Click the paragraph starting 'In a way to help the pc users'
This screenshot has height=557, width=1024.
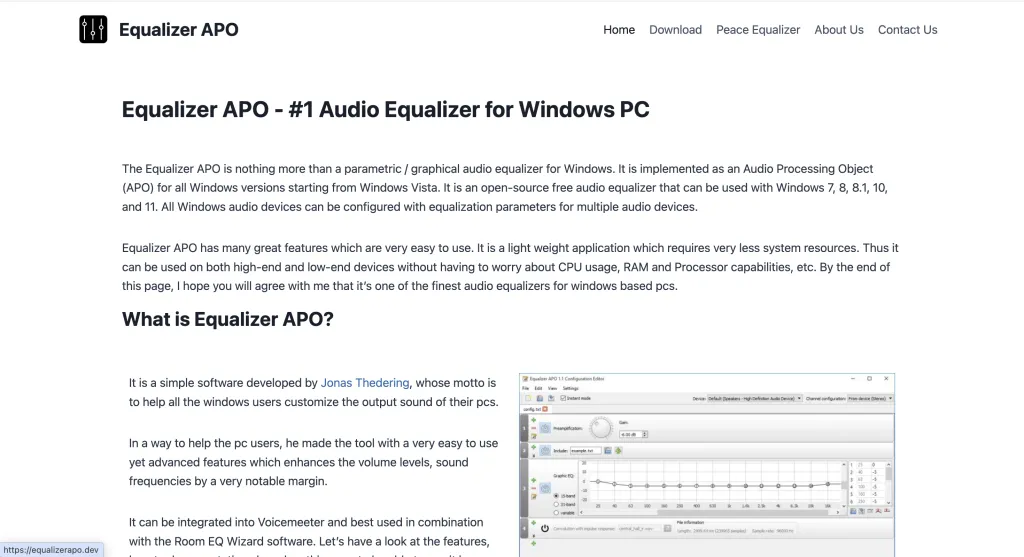click(x=313, y=462)
